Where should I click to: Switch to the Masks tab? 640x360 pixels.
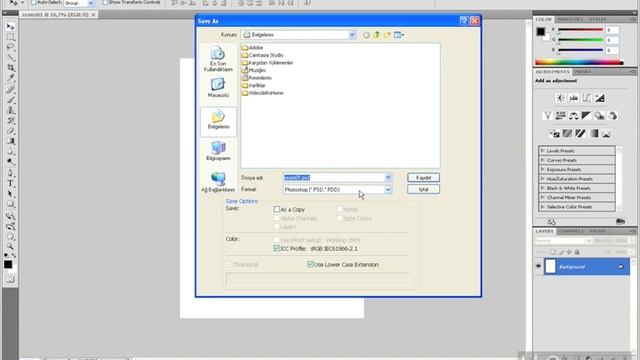click(583, 71)
